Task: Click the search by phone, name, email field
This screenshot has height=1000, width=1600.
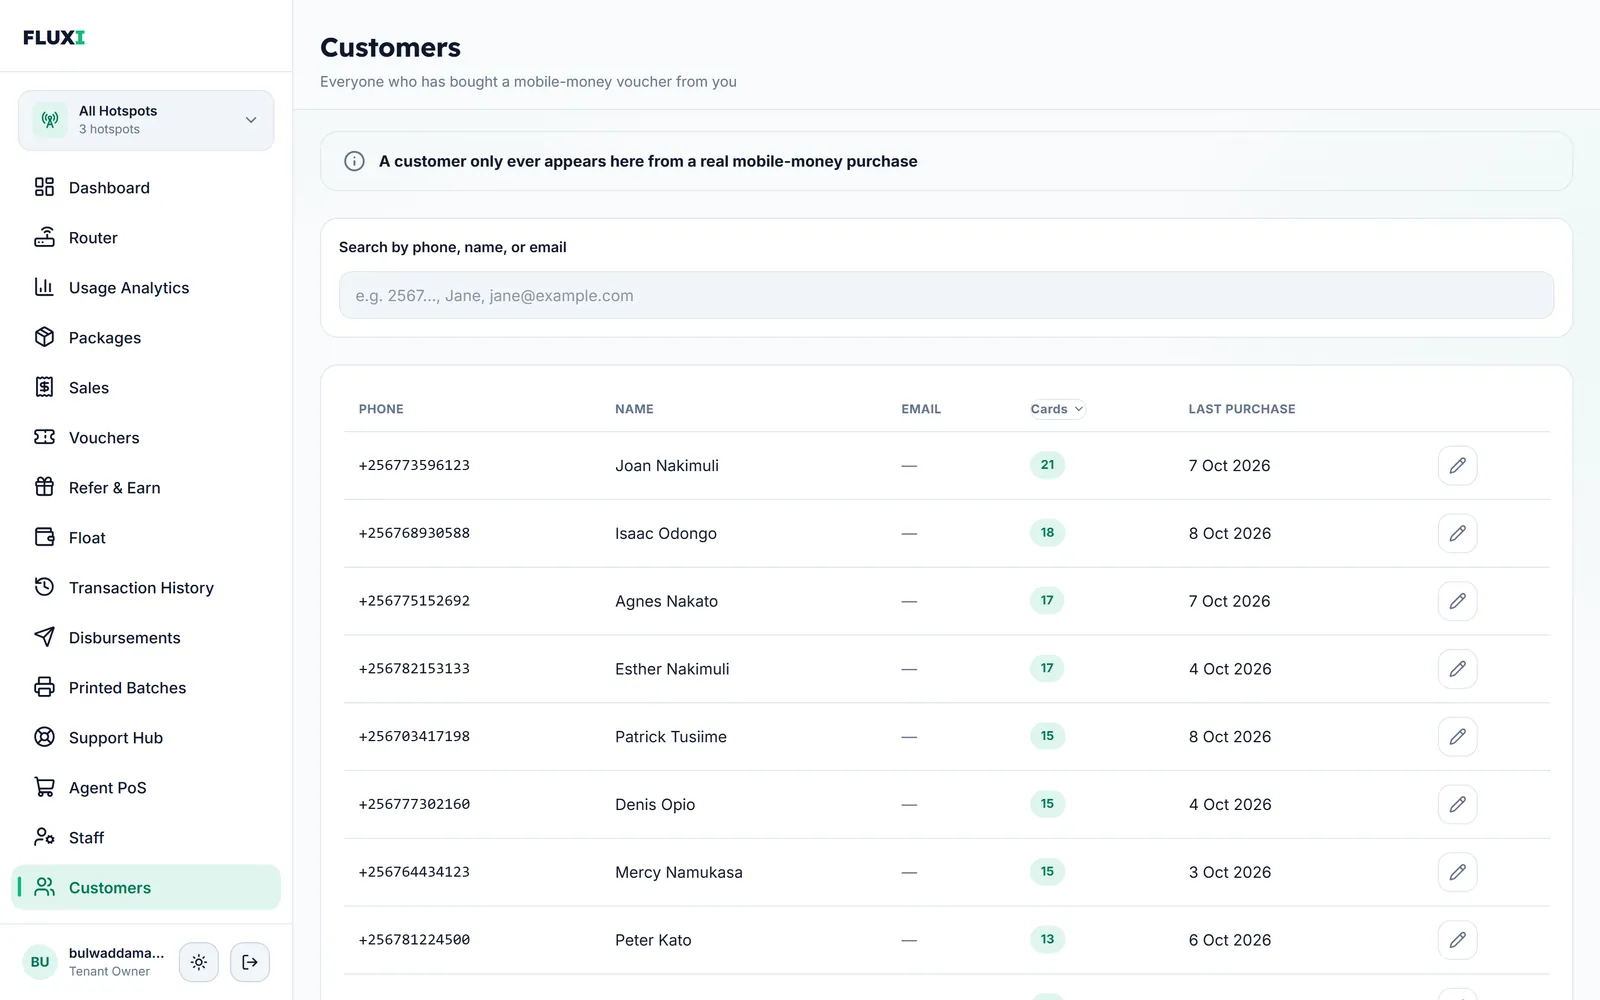Action: (x=946, y=295)
